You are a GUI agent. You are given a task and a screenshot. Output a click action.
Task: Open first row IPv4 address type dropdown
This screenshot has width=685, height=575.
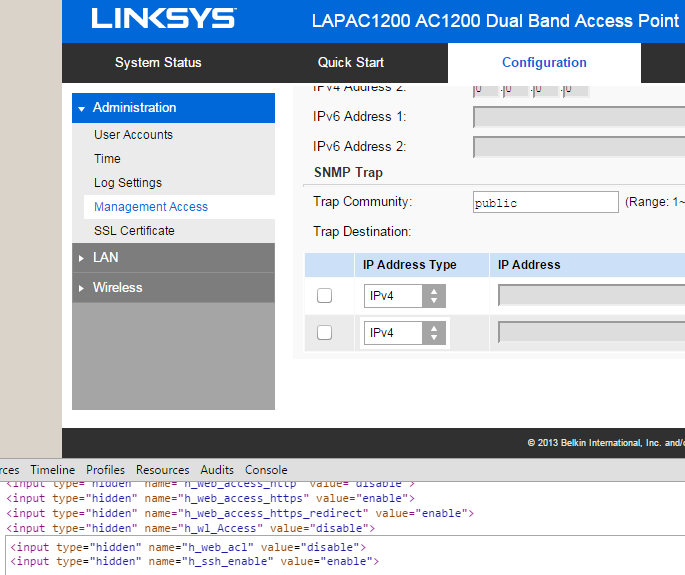click(405, 296)
